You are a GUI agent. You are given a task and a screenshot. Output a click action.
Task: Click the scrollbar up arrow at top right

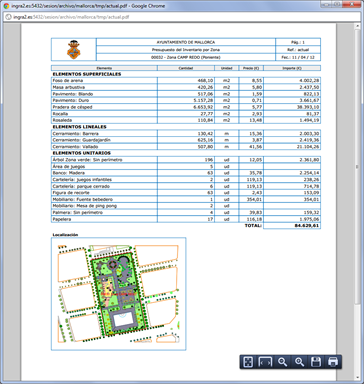358,26
